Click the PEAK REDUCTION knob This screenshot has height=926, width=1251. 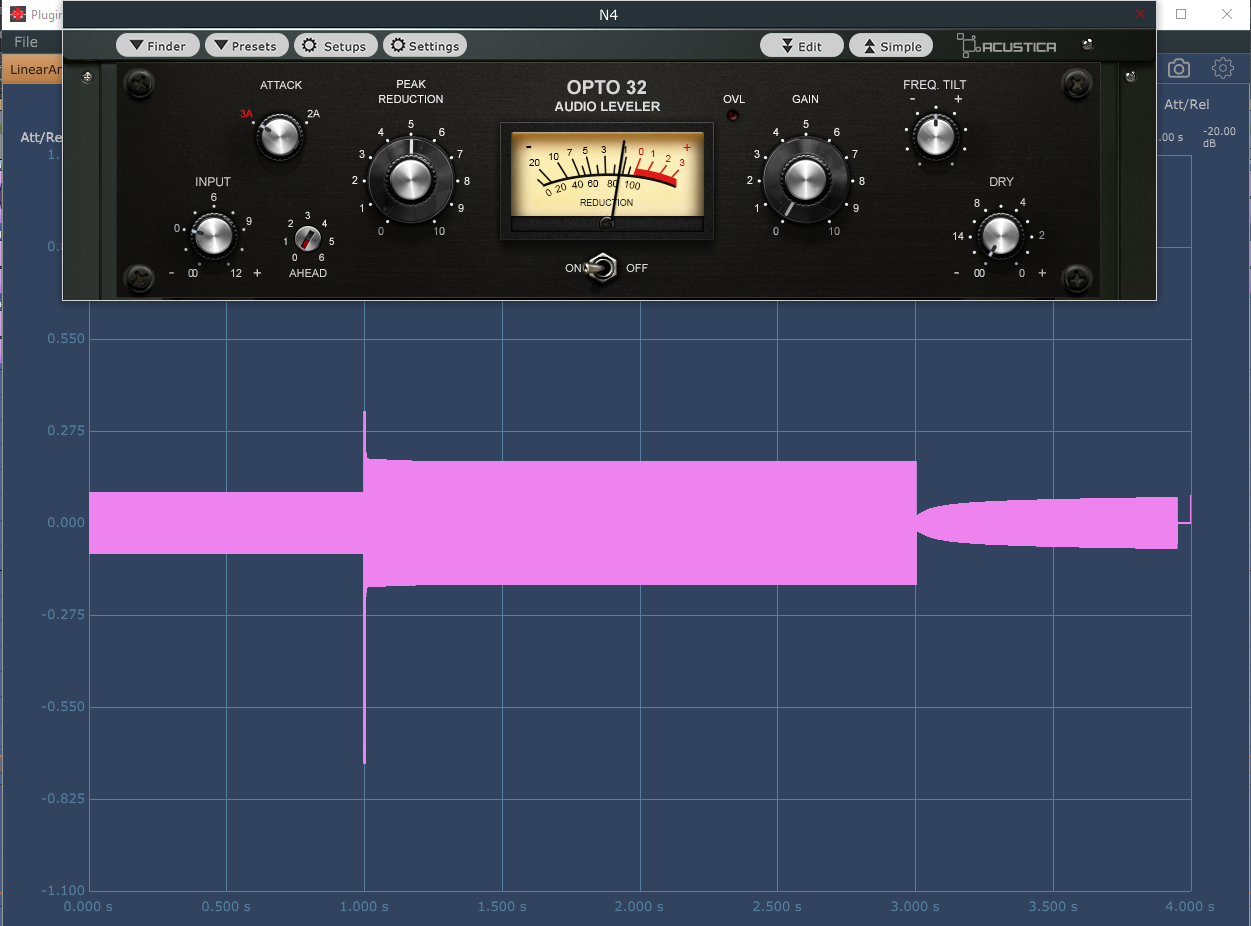coord(410,180)
